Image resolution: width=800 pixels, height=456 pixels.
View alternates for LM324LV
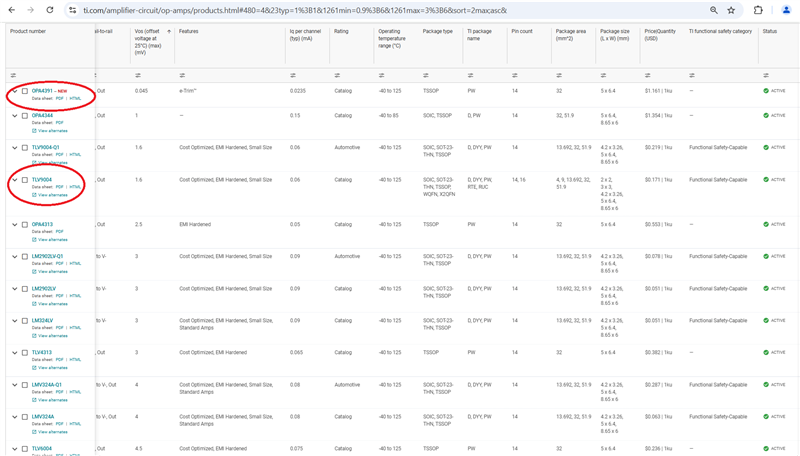tap(50, 336)
